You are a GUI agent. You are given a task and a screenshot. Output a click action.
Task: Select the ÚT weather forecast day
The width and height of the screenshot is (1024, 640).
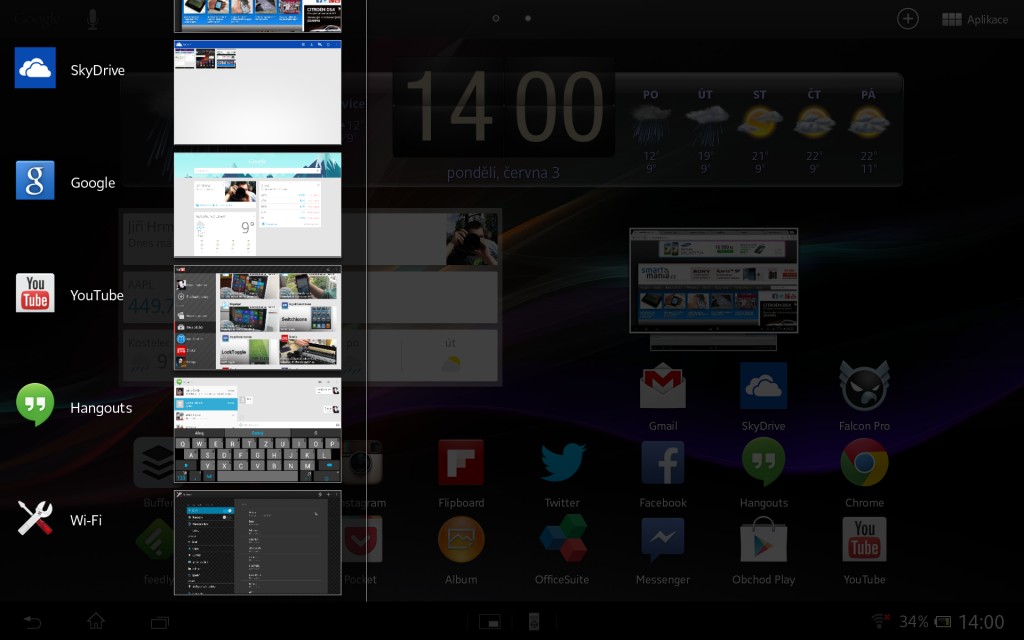[x=705, y=131]
